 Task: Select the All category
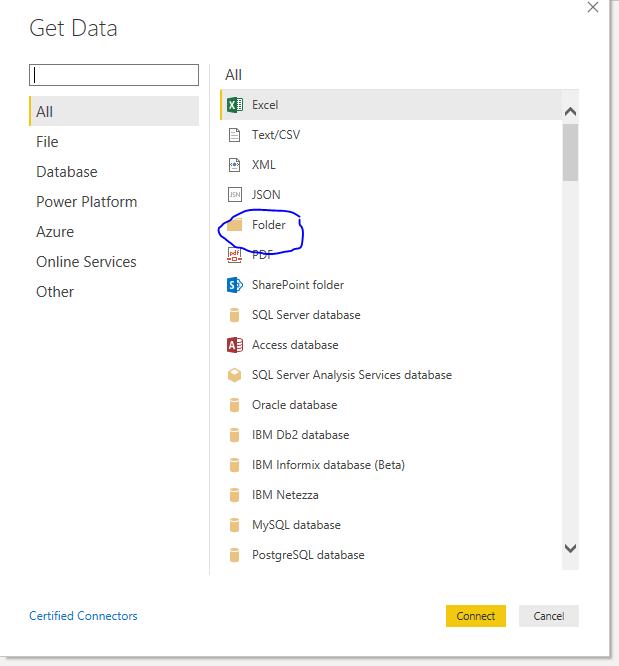(x=114, y=111)
